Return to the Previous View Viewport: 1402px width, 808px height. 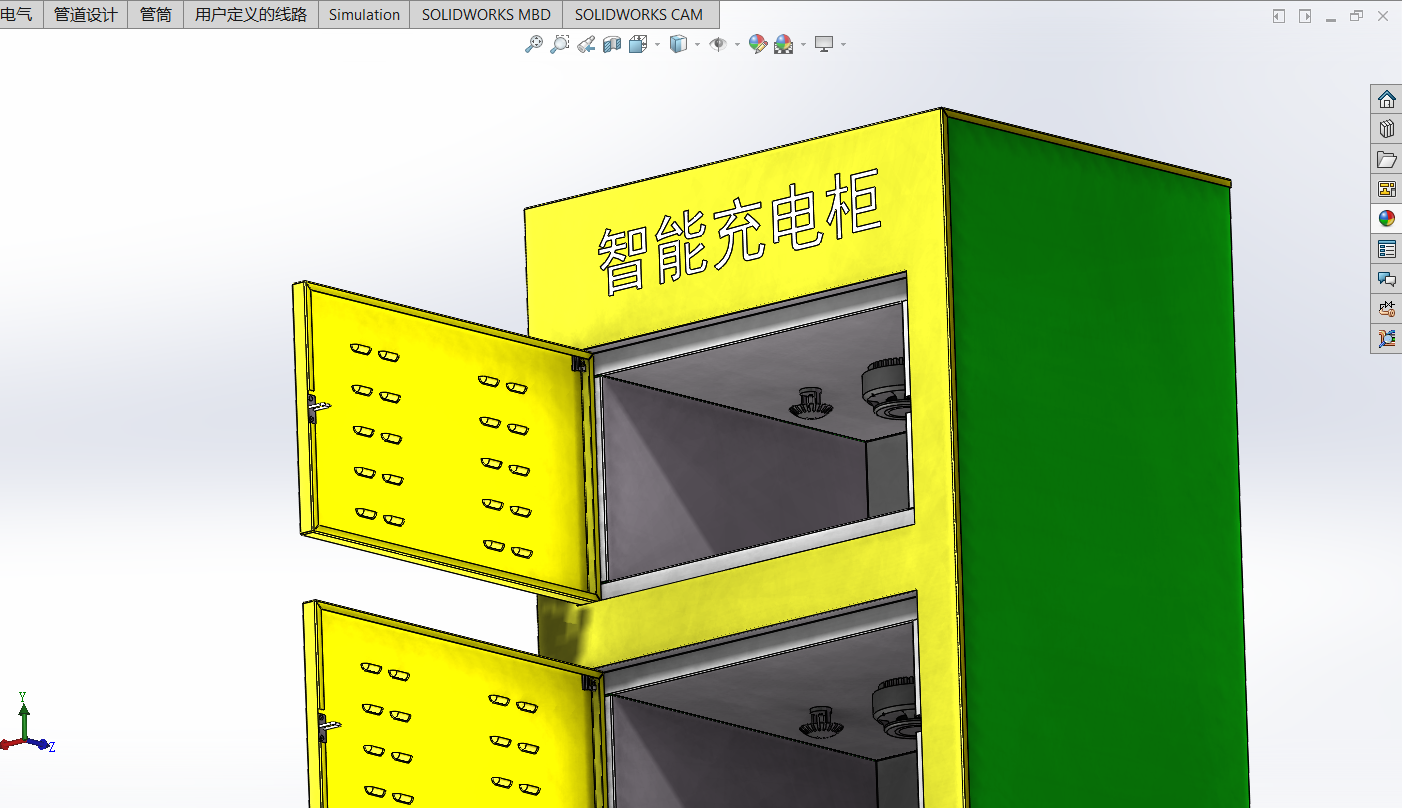586,44
